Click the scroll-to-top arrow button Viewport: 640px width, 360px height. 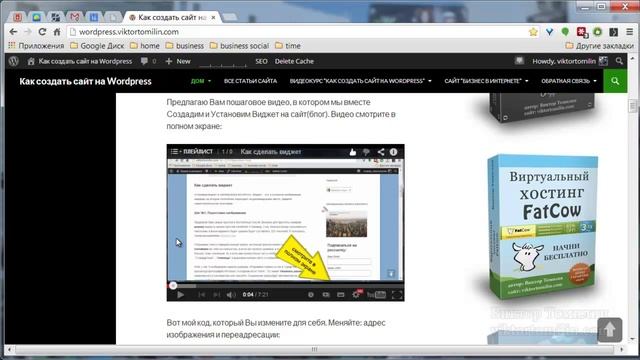click(x=610, y=330)
